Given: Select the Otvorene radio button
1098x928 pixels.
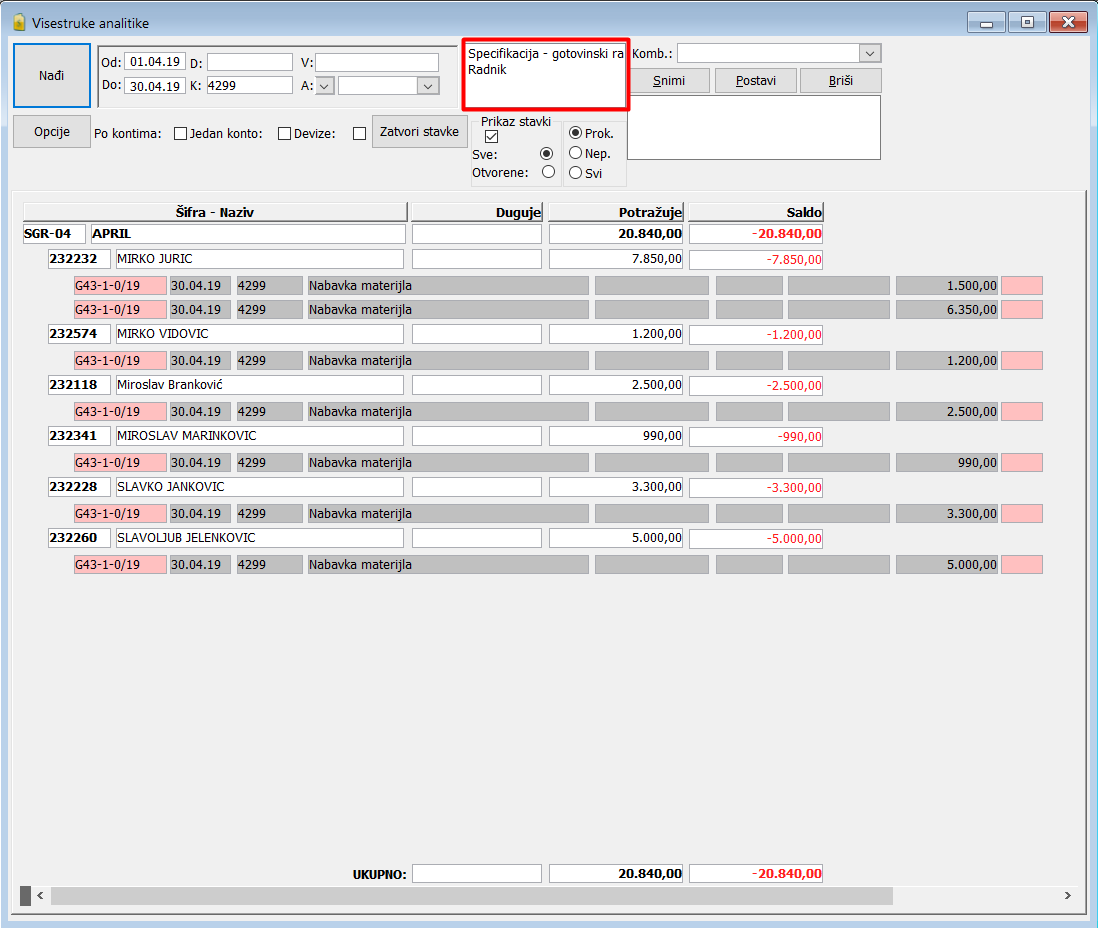Looking at the screenshot, I should (x=548, y=172).
